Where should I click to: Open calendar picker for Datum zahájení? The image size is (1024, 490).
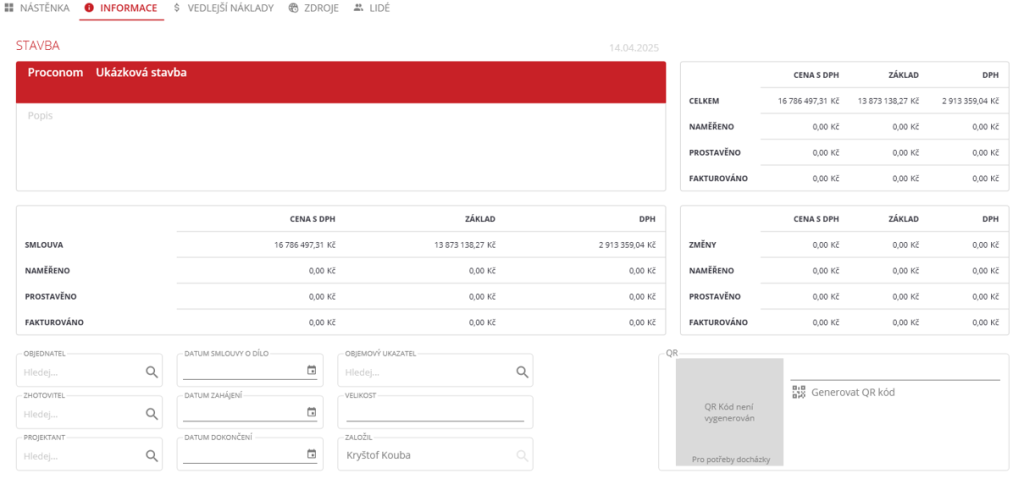pyautogui.click(x=311, y=412)
